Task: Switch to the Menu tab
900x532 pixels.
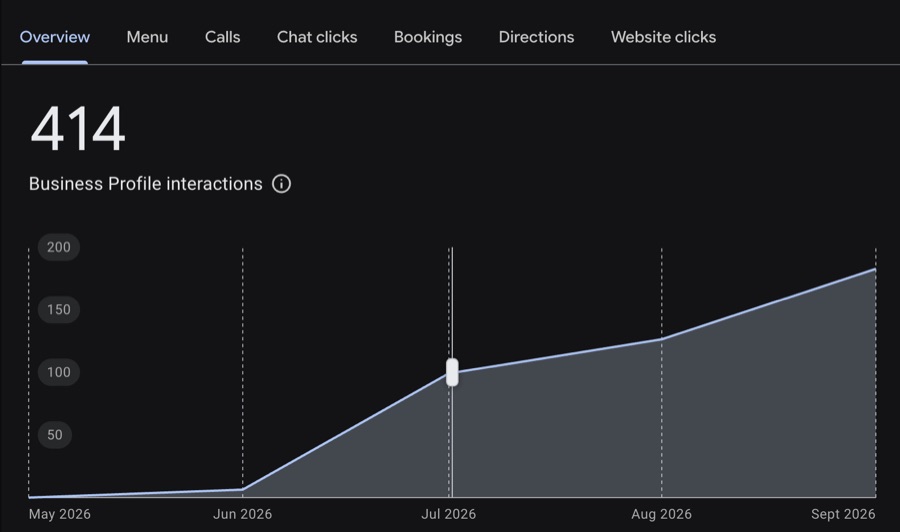Action: [x=148, y=37]
